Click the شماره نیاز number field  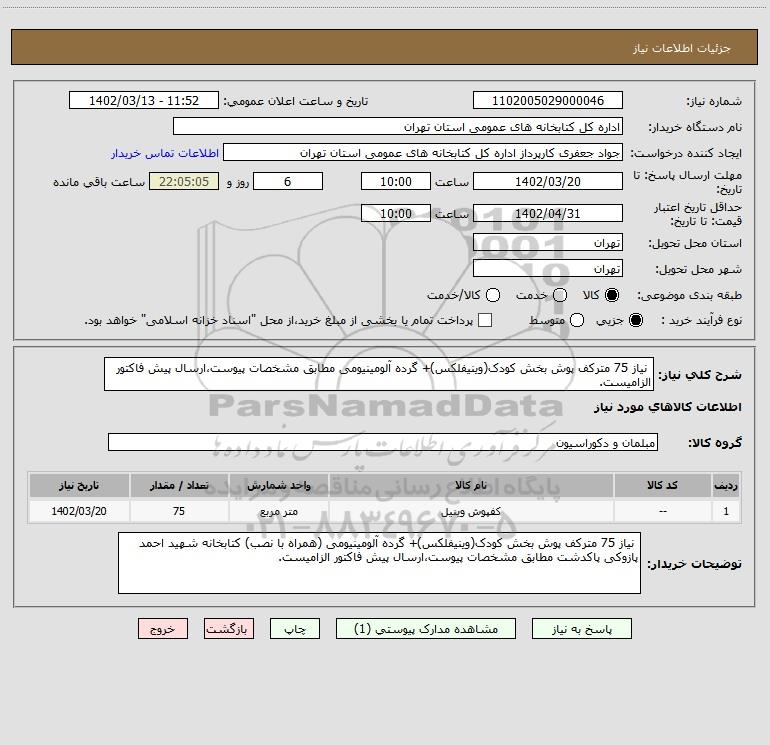pyautogui.click(x=548, y=101)
